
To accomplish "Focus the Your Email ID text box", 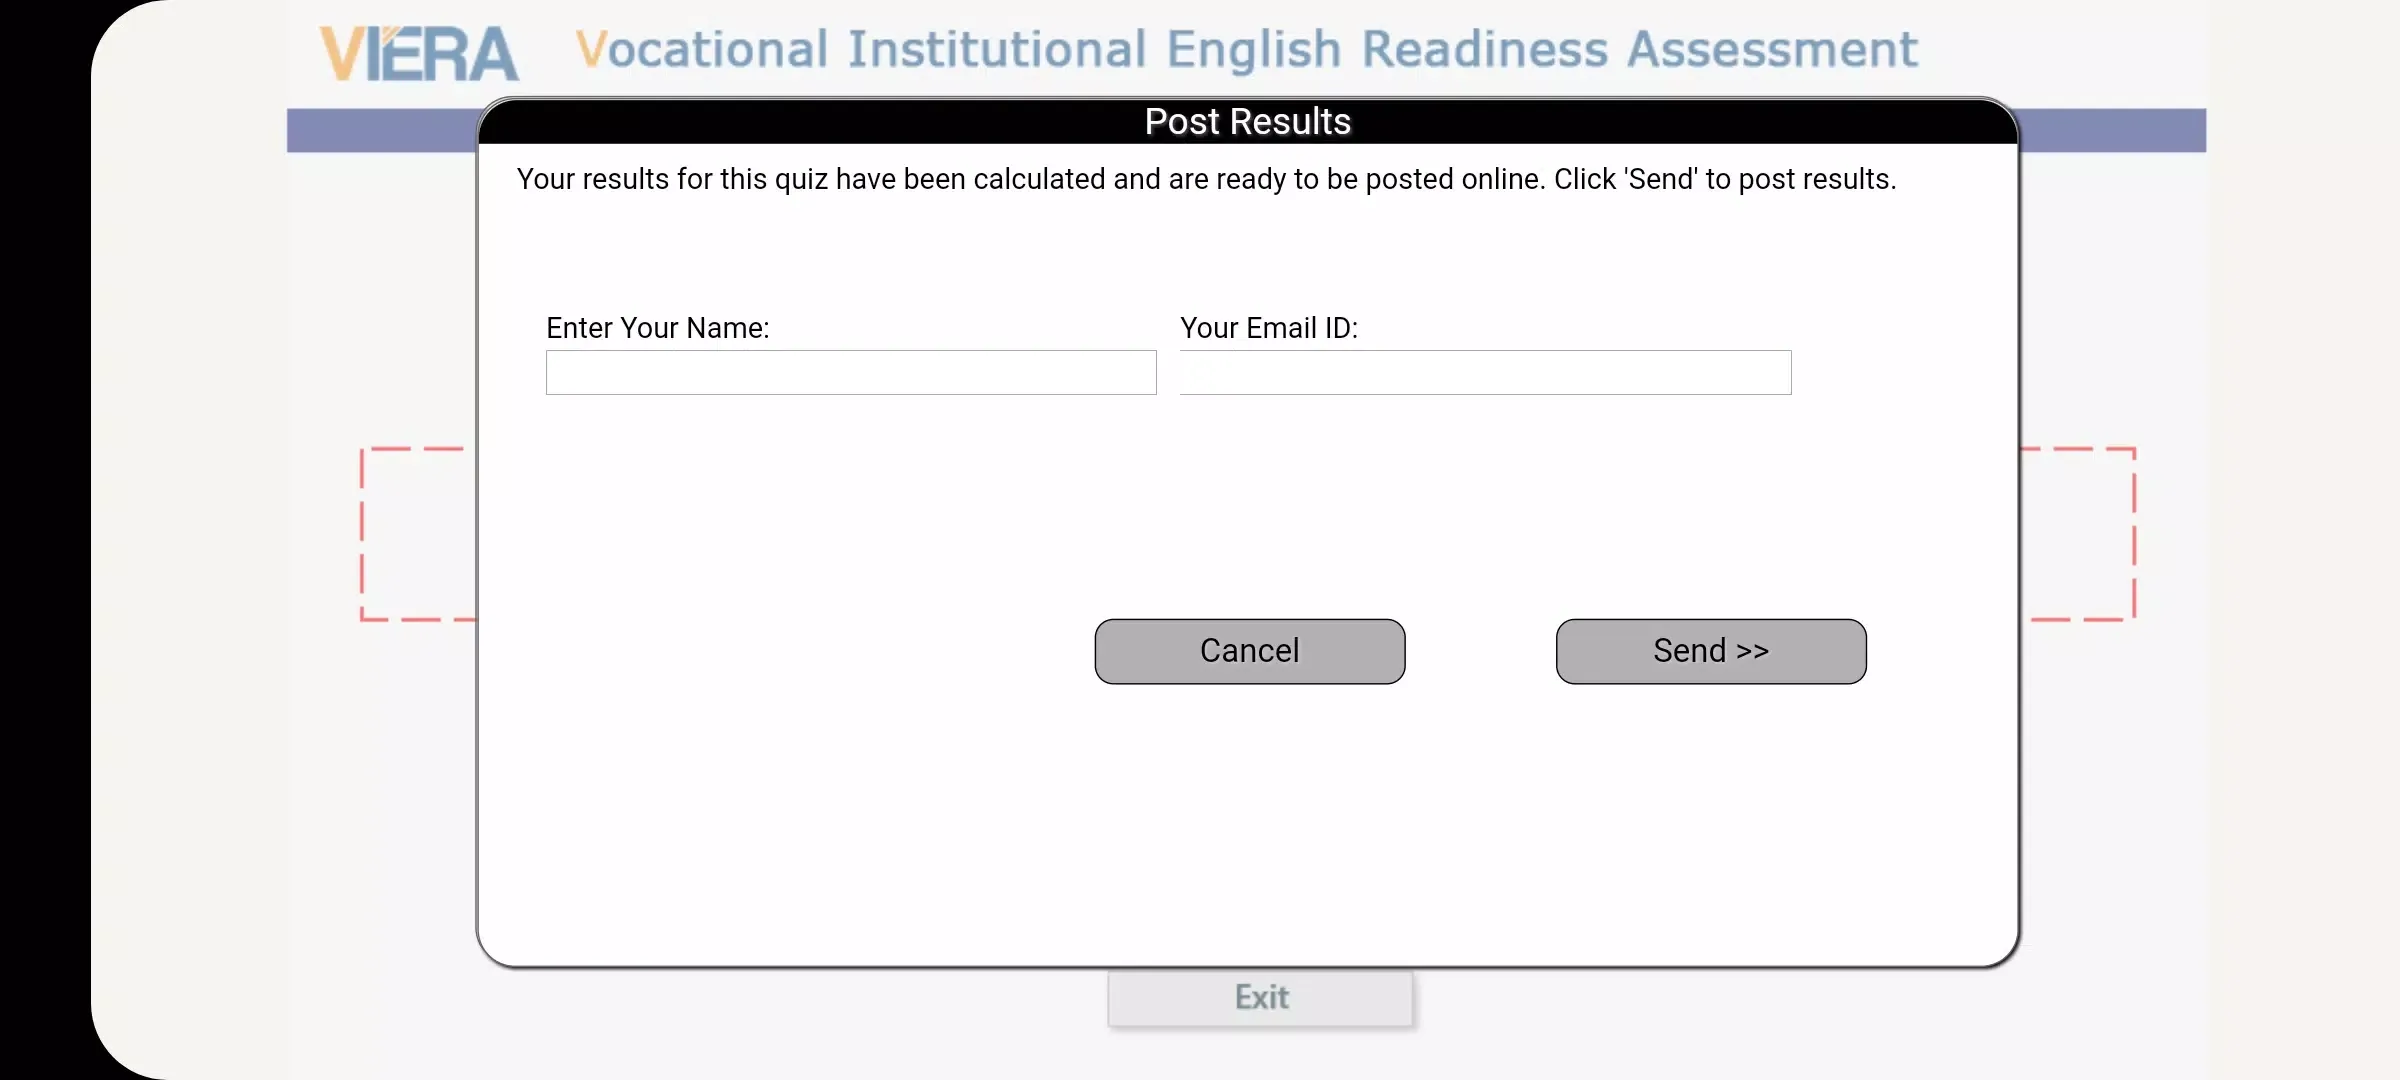I will 1485,372.
